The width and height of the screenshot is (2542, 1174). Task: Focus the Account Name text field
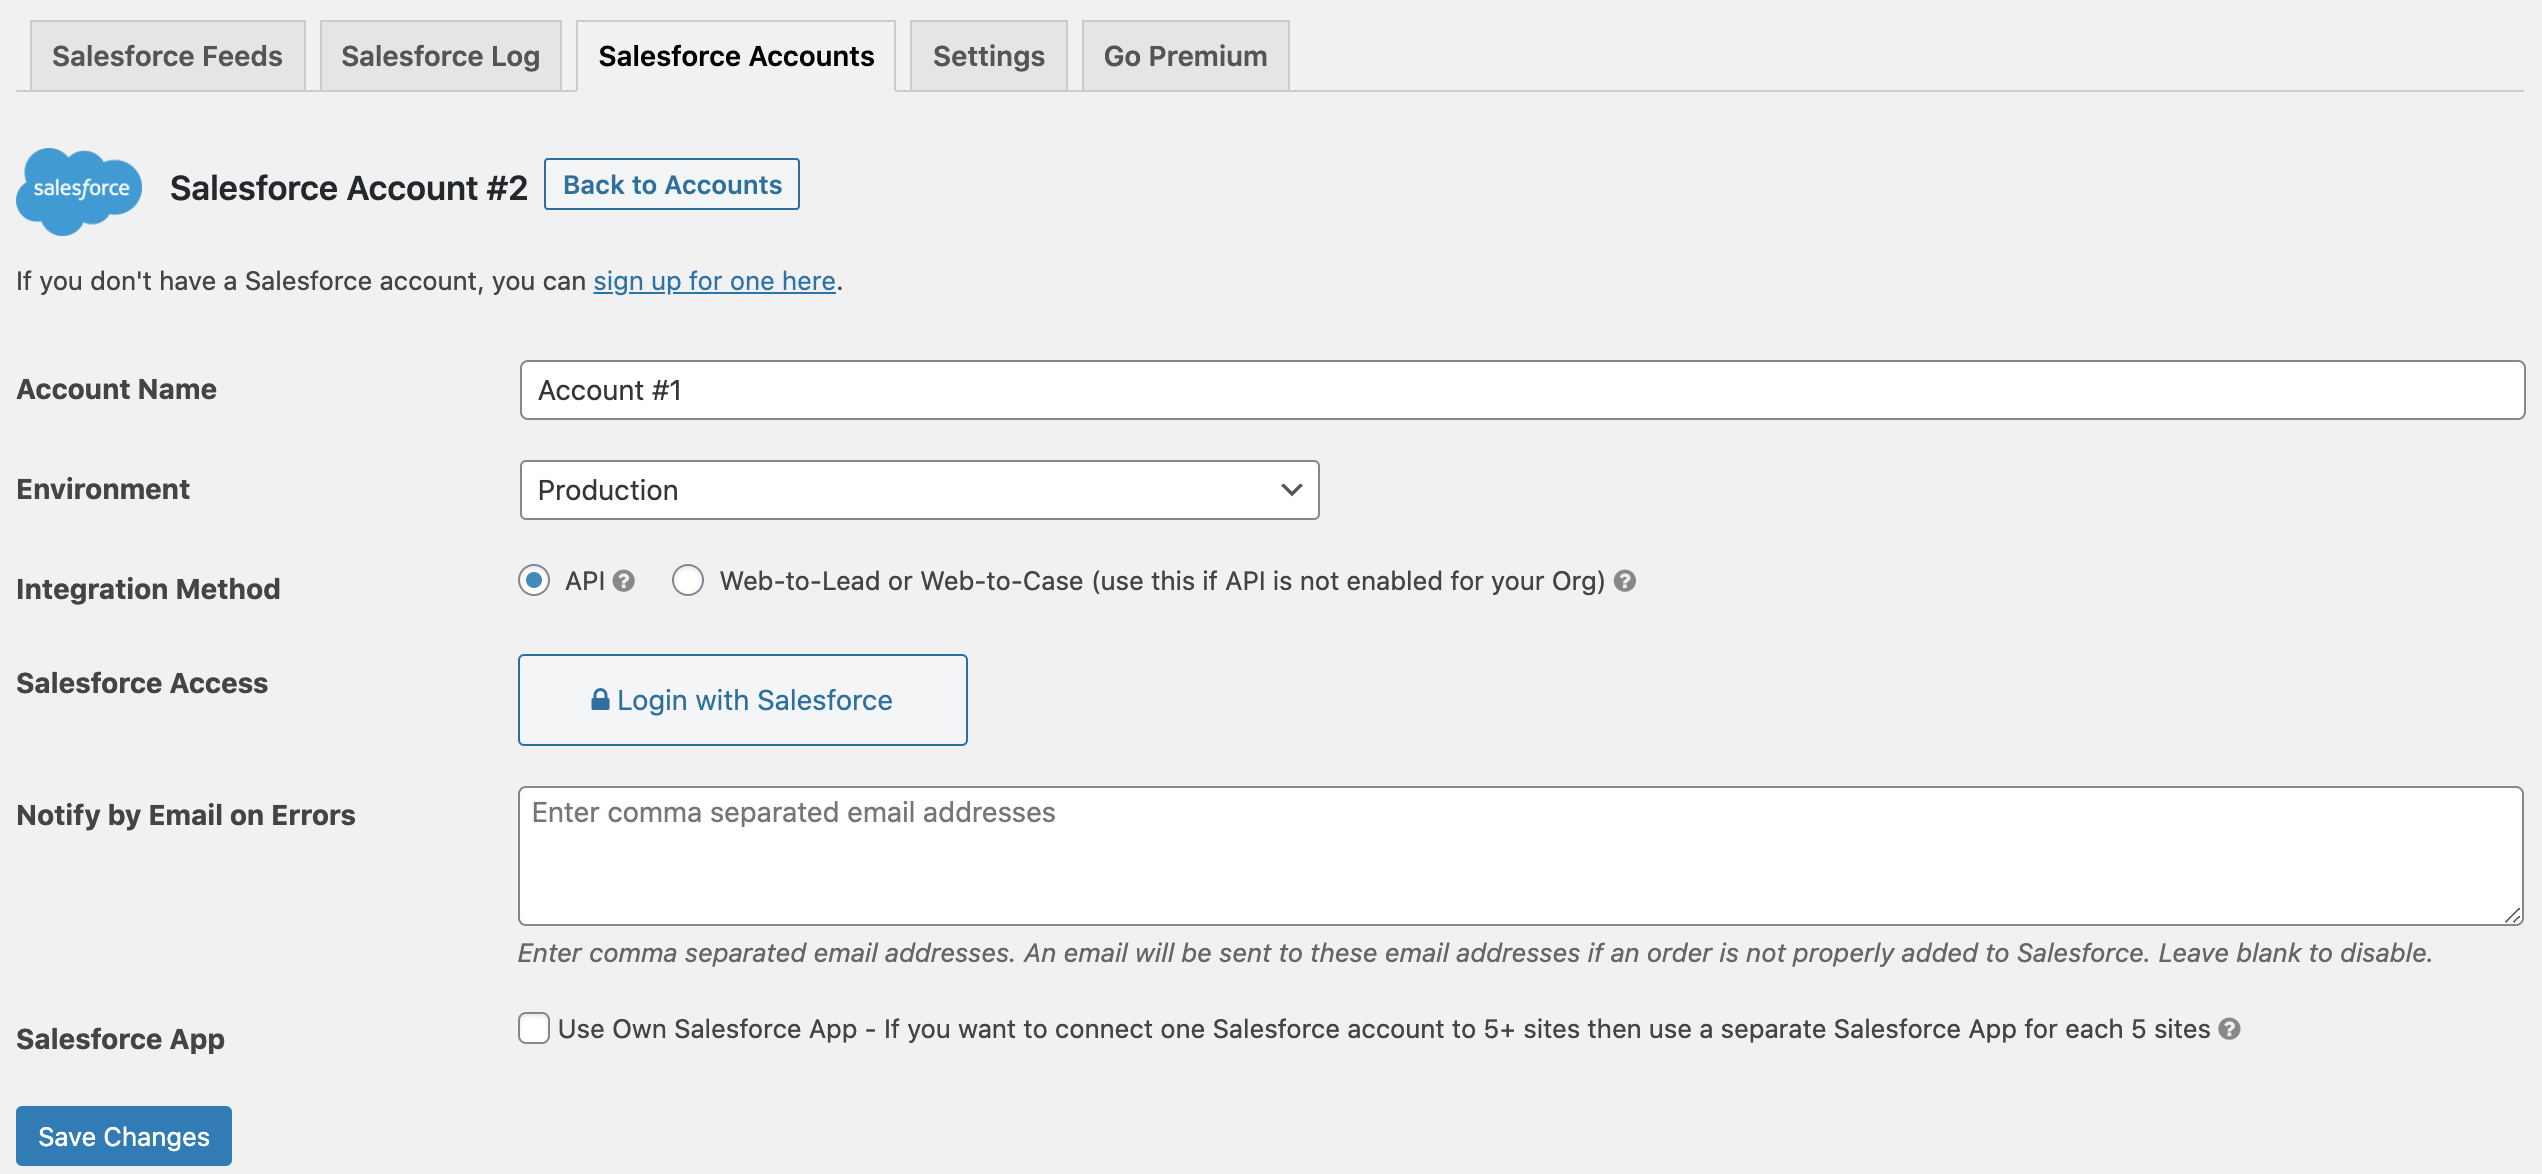(1522, 390)
